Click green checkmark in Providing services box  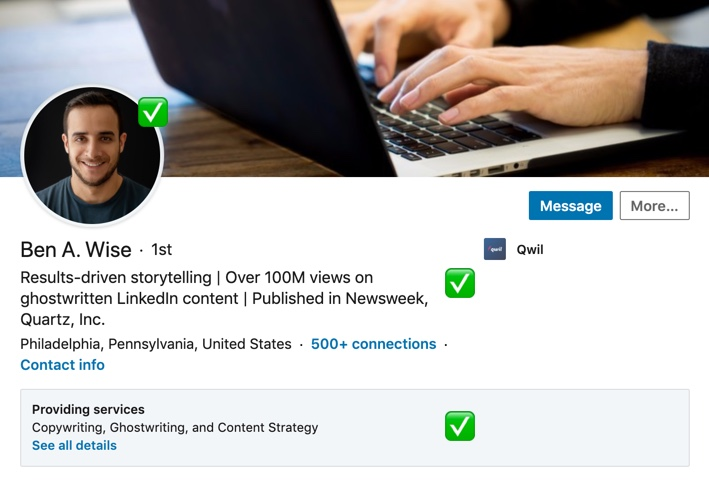[x=459, y=426]
